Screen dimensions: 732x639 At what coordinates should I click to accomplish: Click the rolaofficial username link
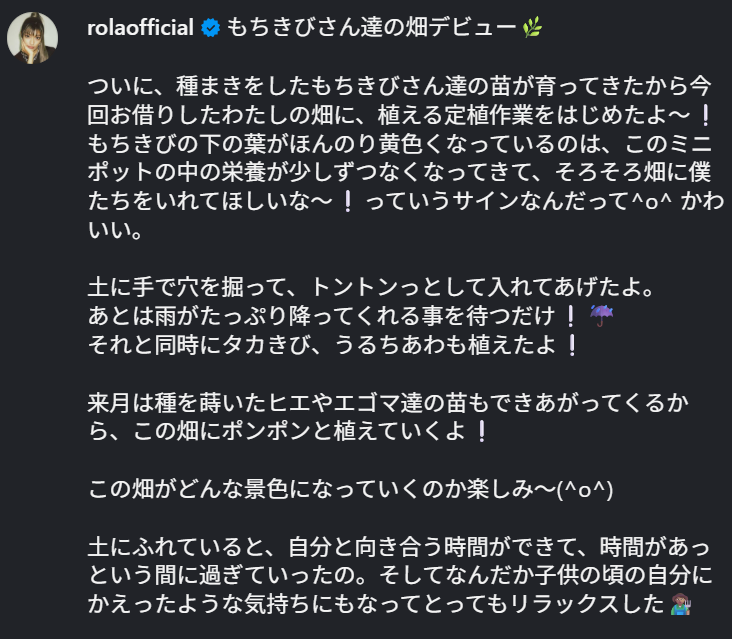(140, 28)
